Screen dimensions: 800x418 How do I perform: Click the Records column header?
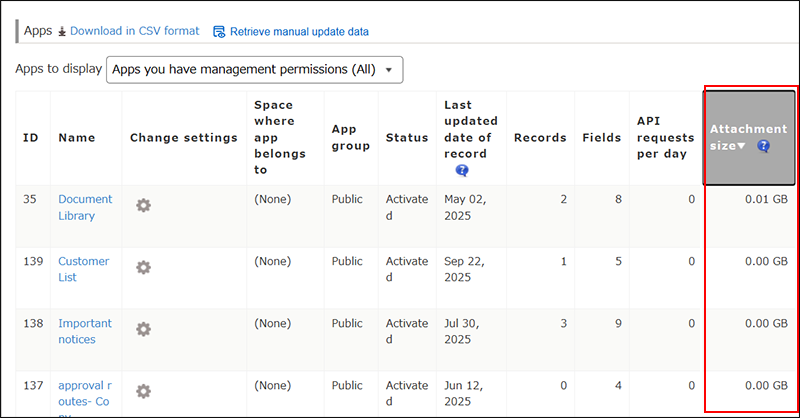(540, 138)
